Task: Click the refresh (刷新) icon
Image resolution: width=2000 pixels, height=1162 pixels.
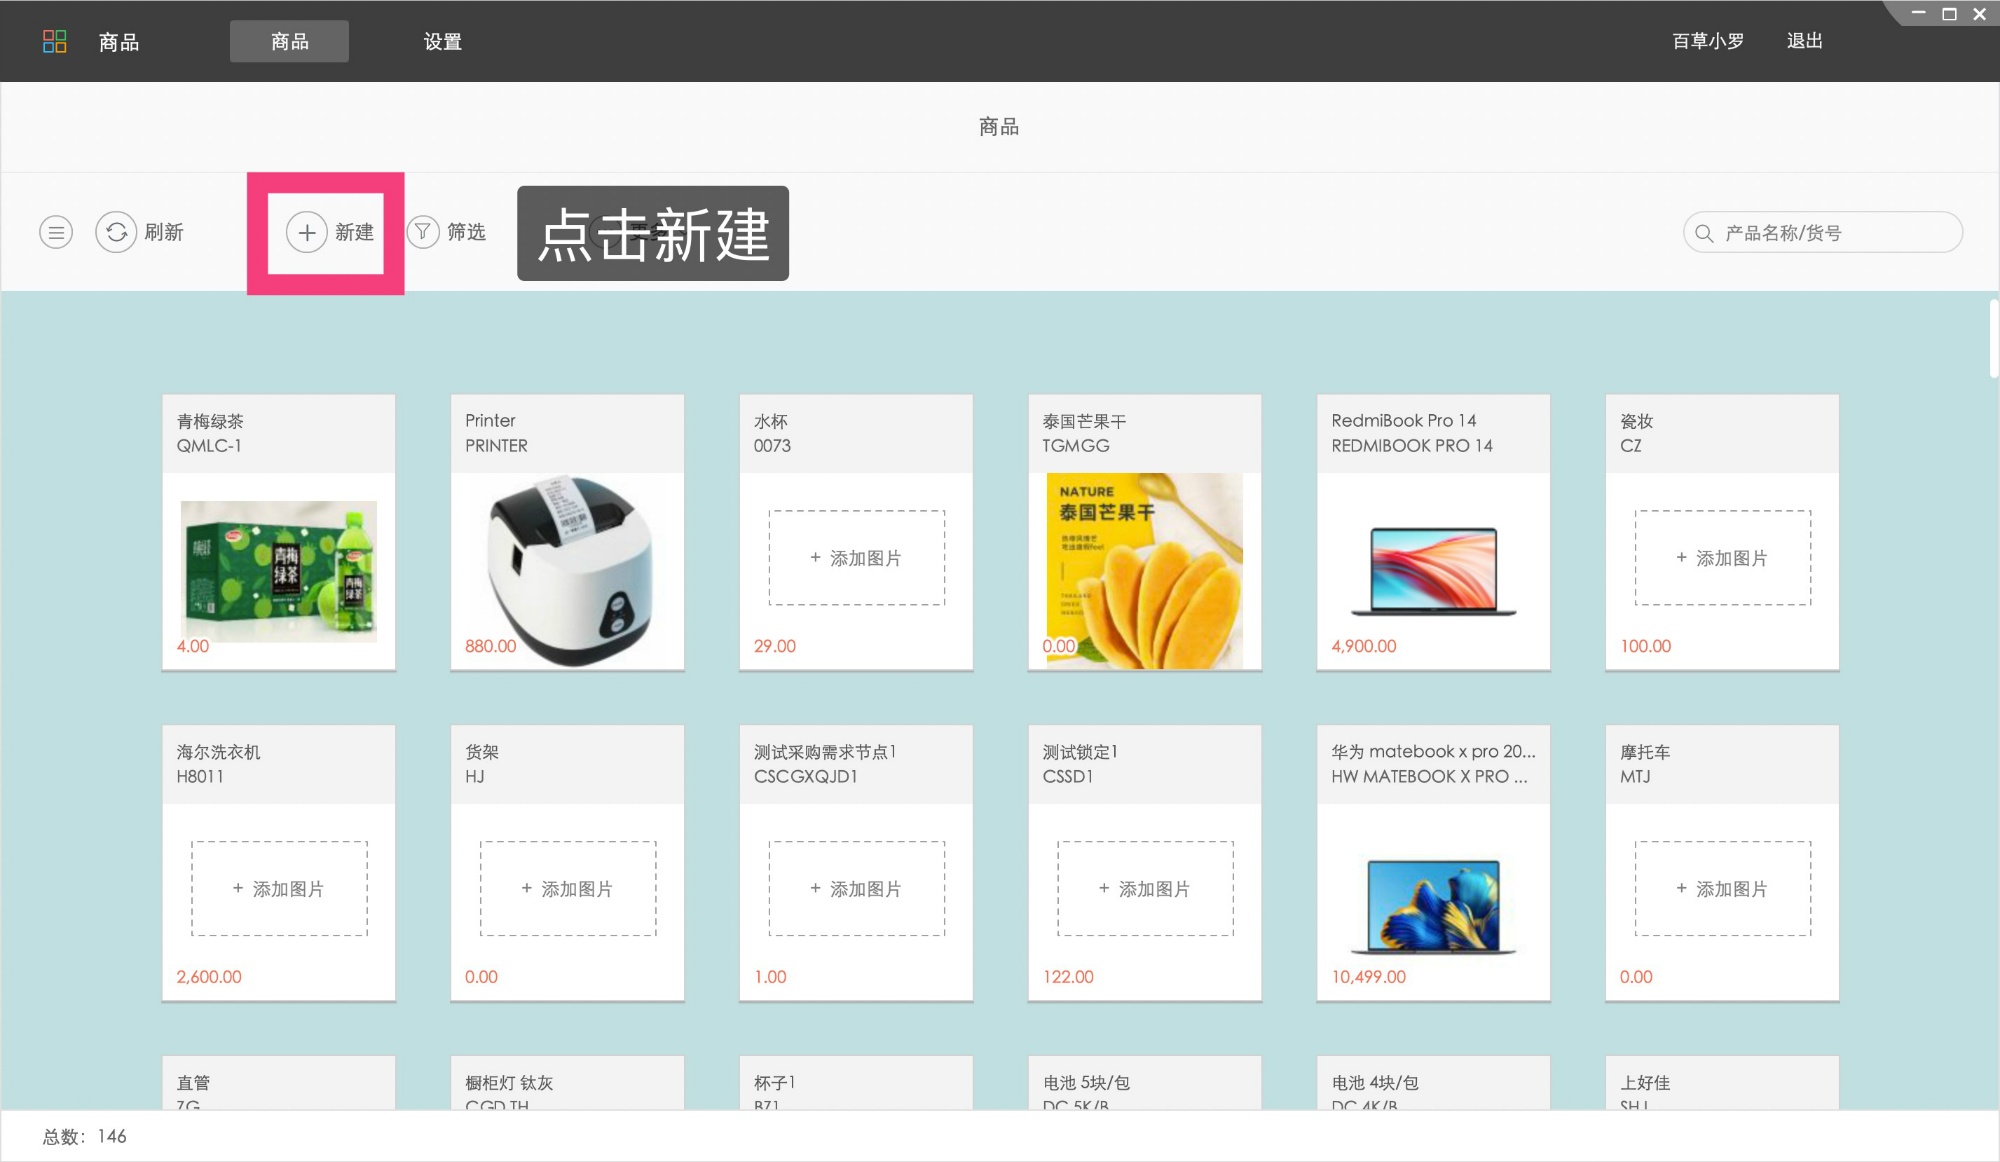Action: click(117, 231)
